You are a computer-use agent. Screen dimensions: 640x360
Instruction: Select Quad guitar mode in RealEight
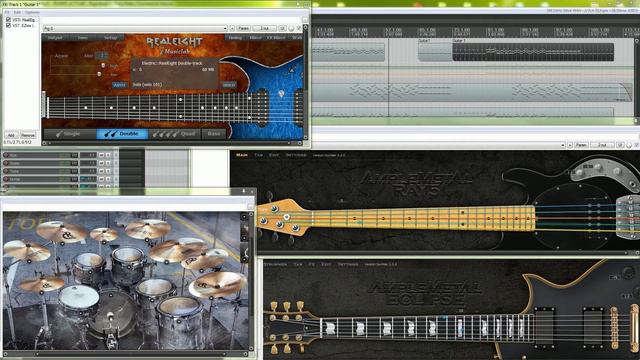pos(175,134)
